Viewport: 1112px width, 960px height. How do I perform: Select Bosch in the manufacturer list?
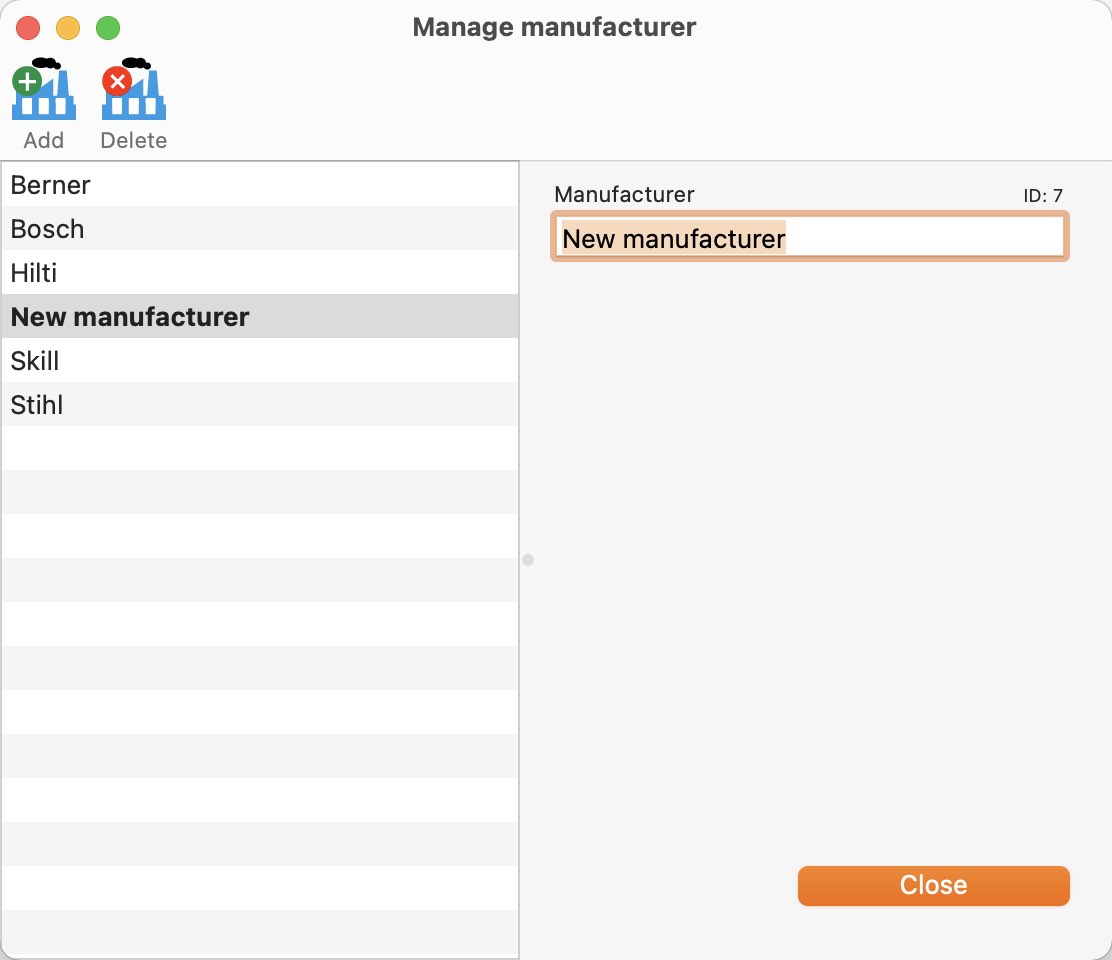coord(260,228)
